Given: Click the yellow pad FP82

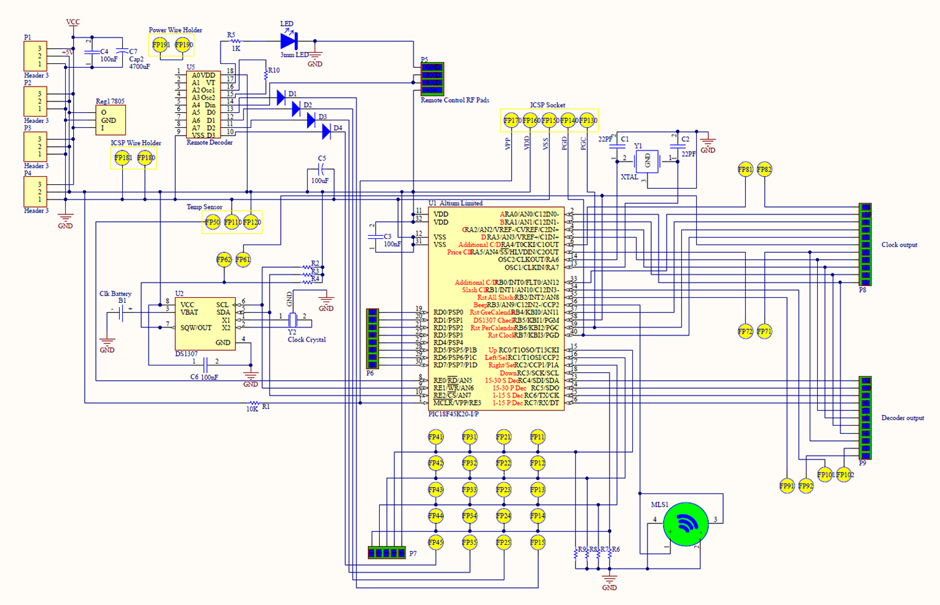Looking at the screenshot, I should [764, 170].
